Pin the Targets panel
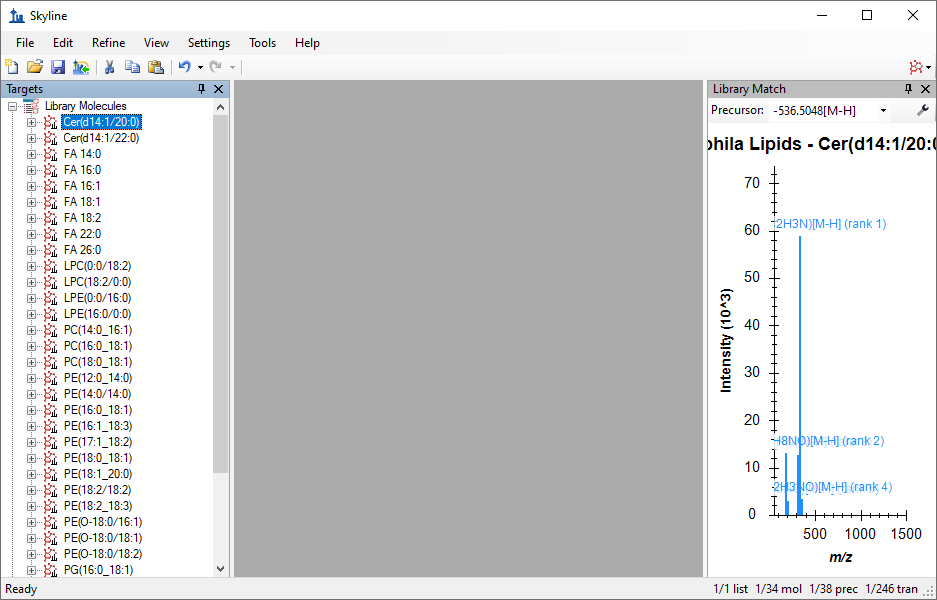Viewport: 937px width, 600px height. 201,89
